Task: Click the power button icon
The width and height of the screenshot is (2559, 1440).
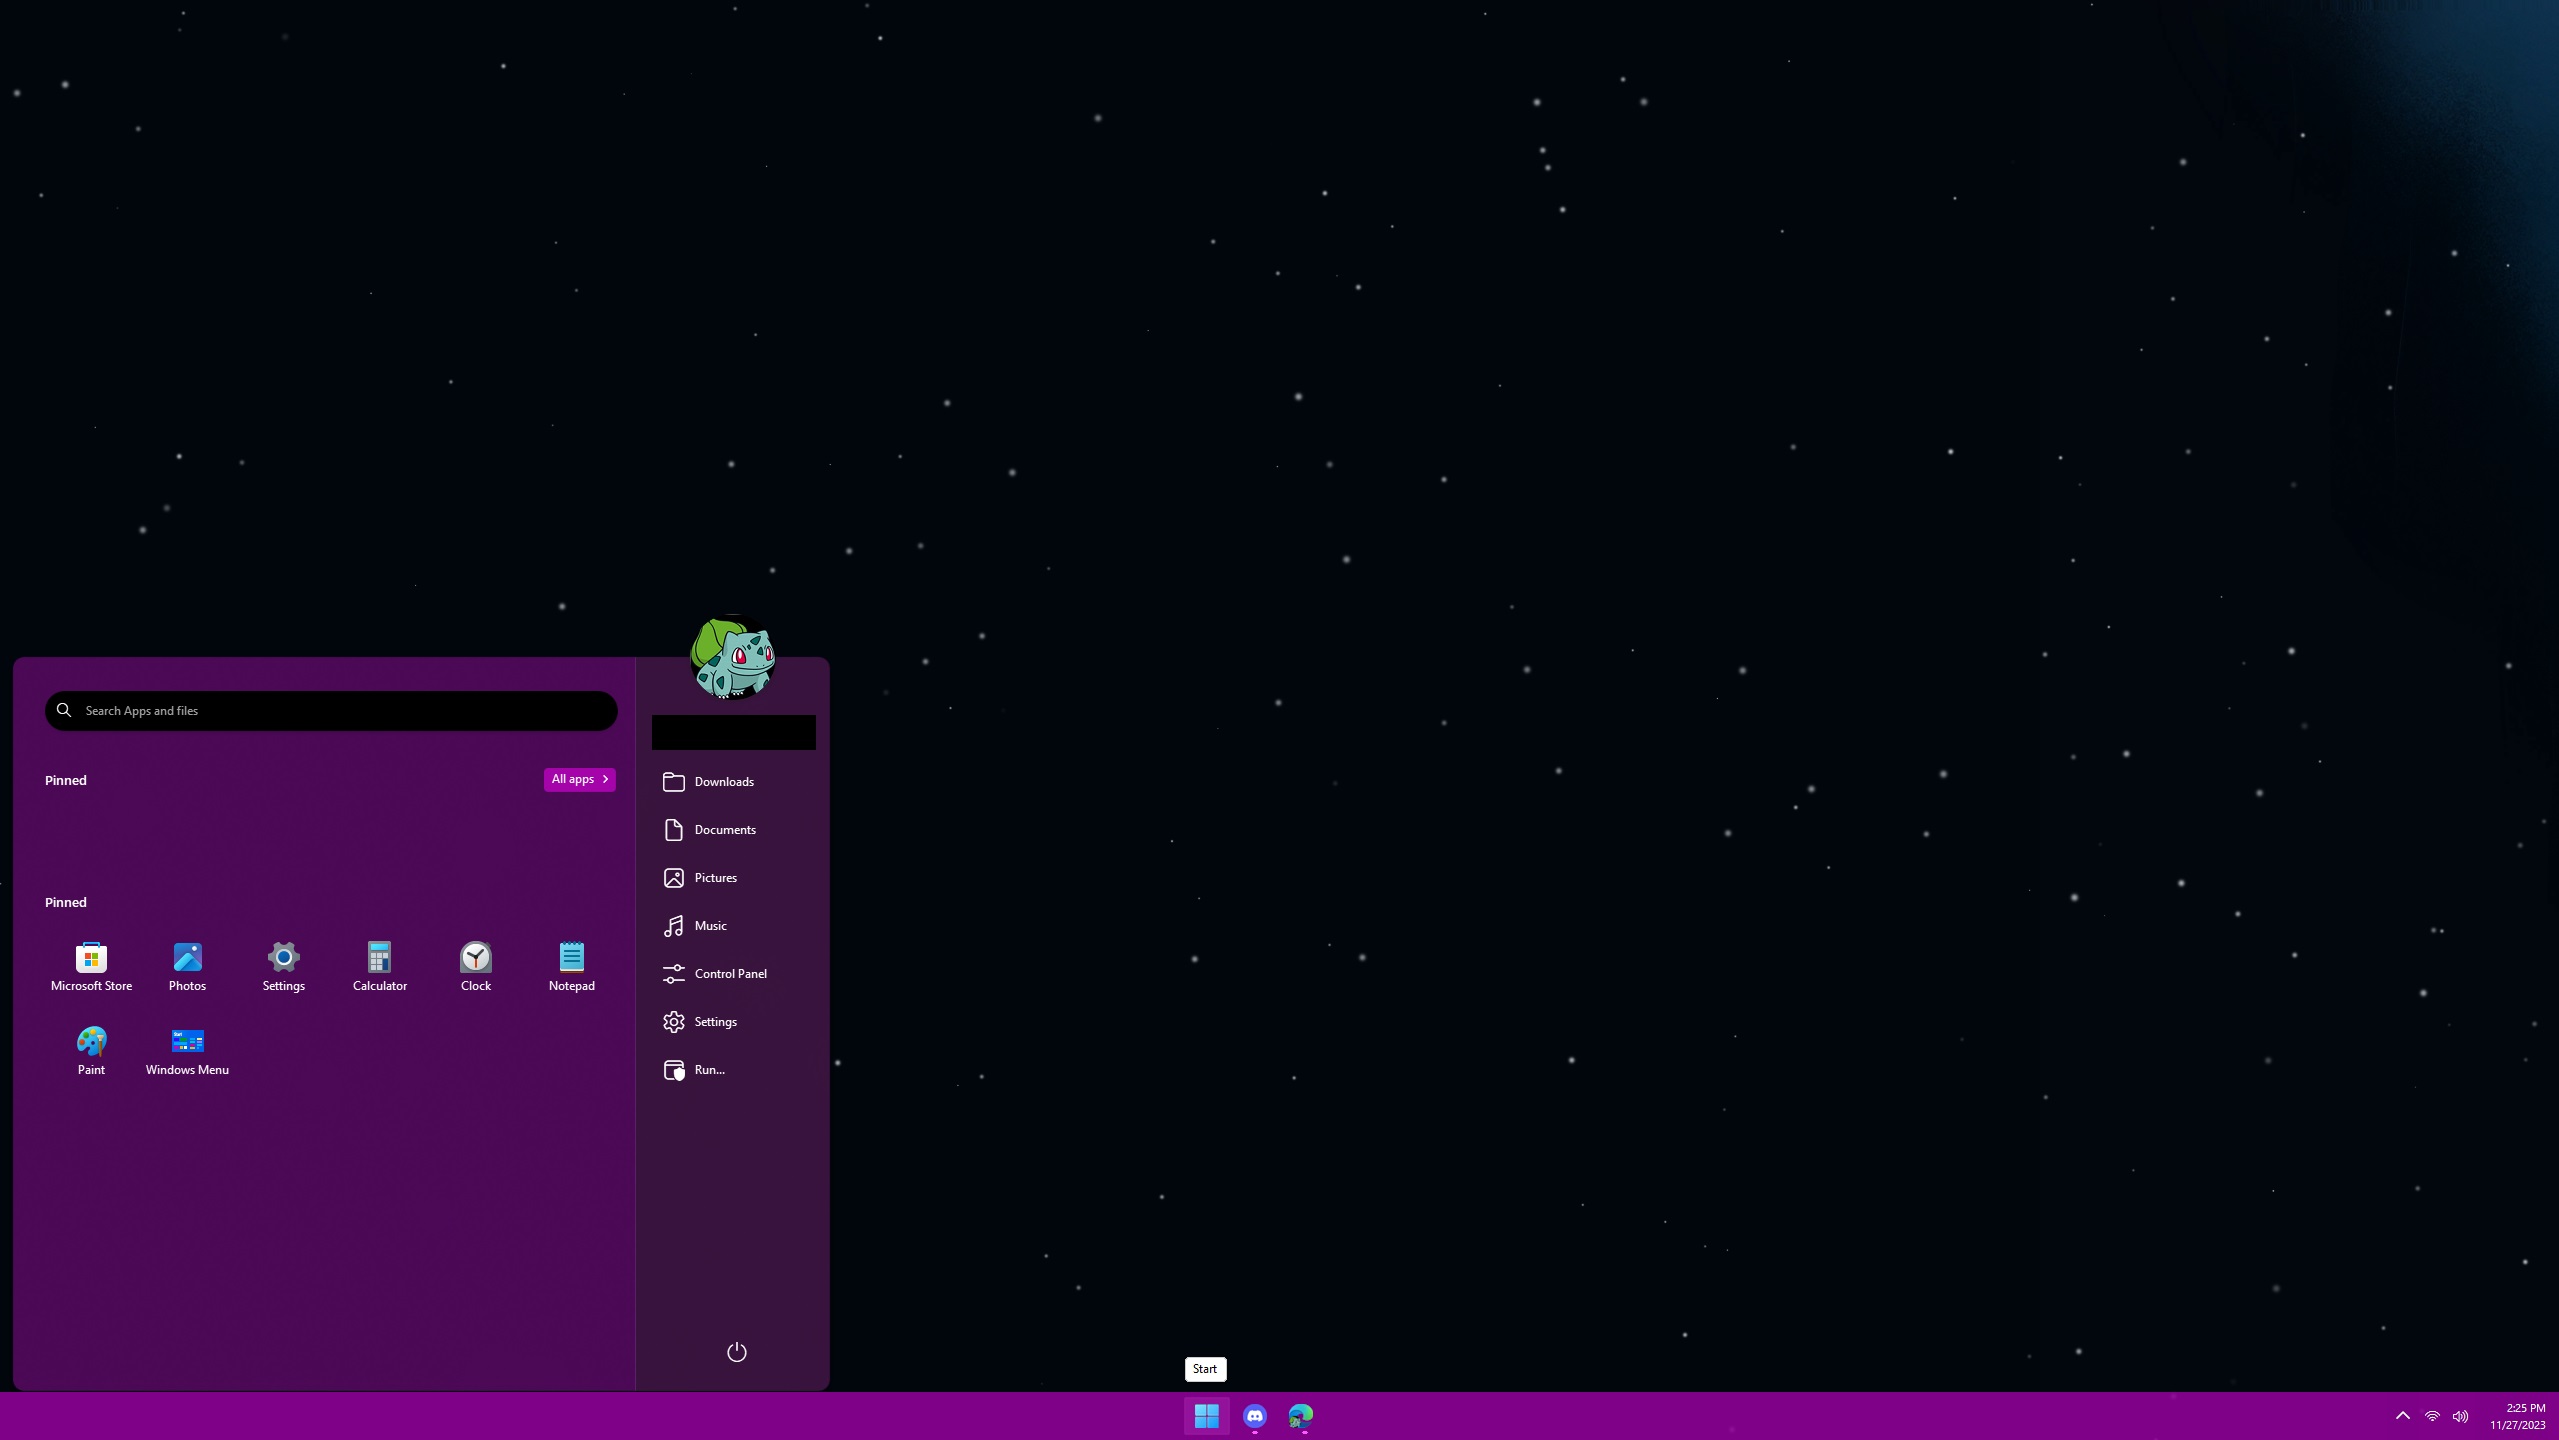Action: click(736, 1352)
